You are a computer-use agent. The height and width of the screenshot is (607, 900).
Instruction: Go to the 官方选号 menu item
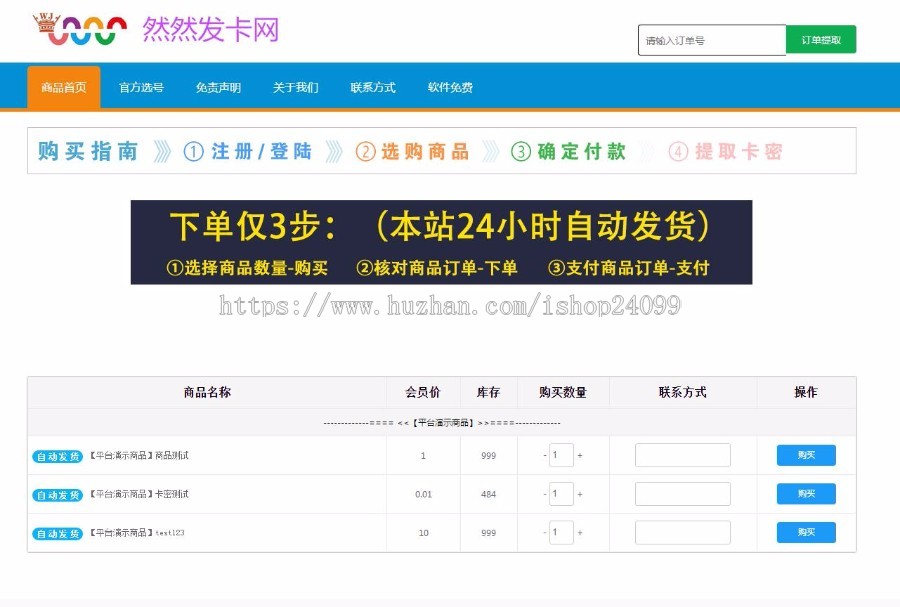pyautogui.click(x=141, y=87)
